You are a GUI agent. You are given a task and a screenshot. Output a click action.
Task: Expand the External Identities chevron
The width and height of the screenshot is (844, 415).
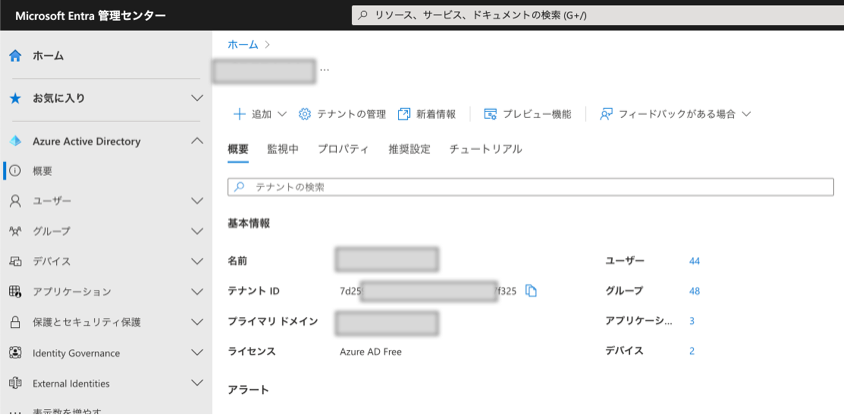pyautogui.click(x=198, y=383)
